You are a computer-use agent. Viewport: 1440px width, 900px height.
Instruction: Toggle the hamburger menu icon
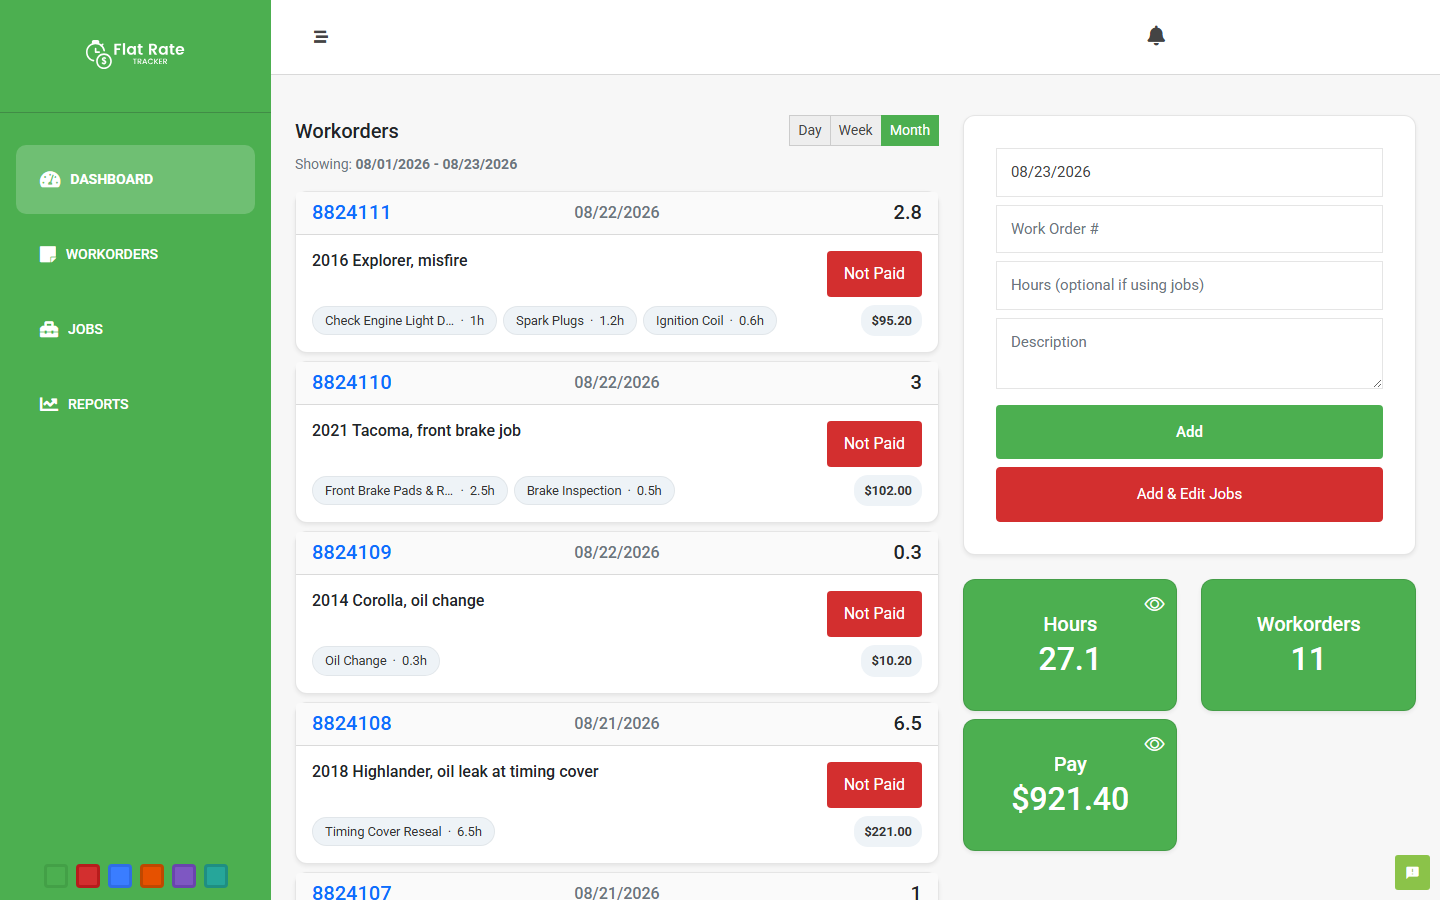[321, 37]
